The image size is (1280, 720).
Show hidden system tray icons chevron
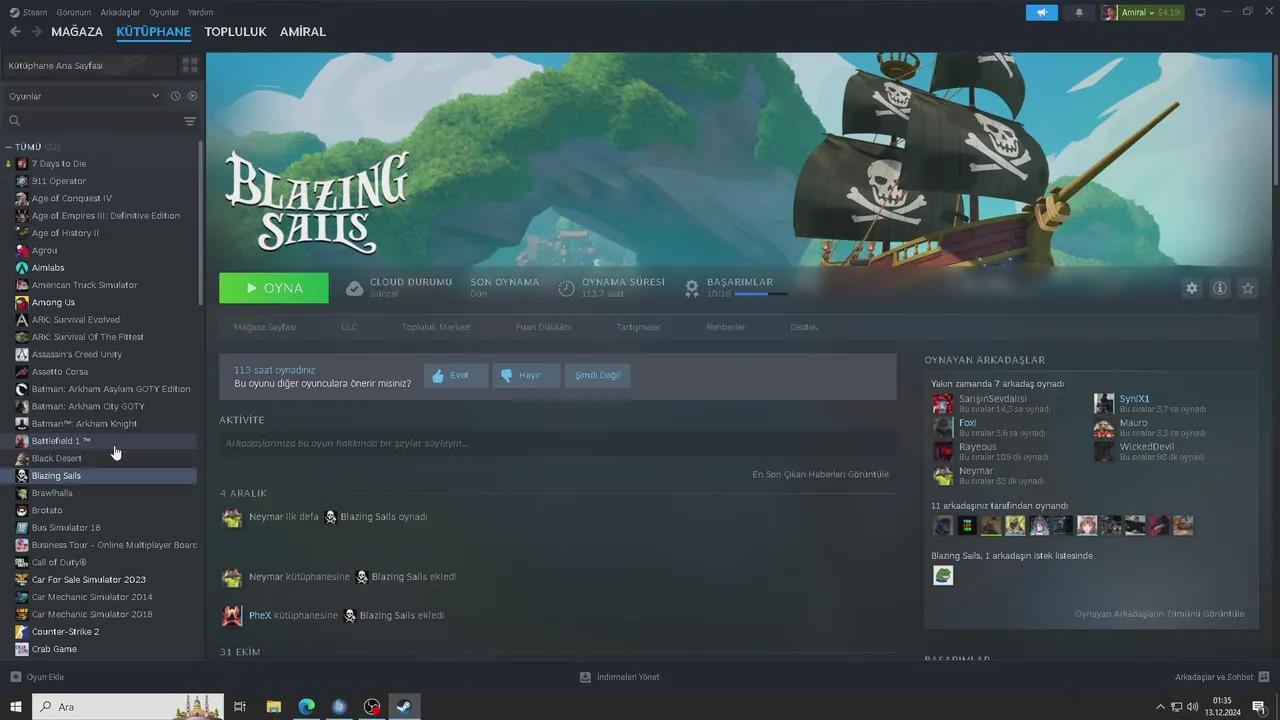click(x=1162, y=707)
